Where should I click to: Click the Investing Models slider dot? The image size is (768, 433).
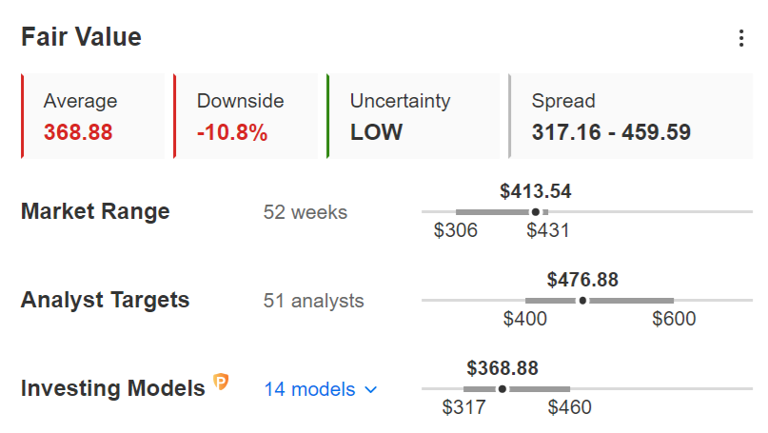coord(502,388)
